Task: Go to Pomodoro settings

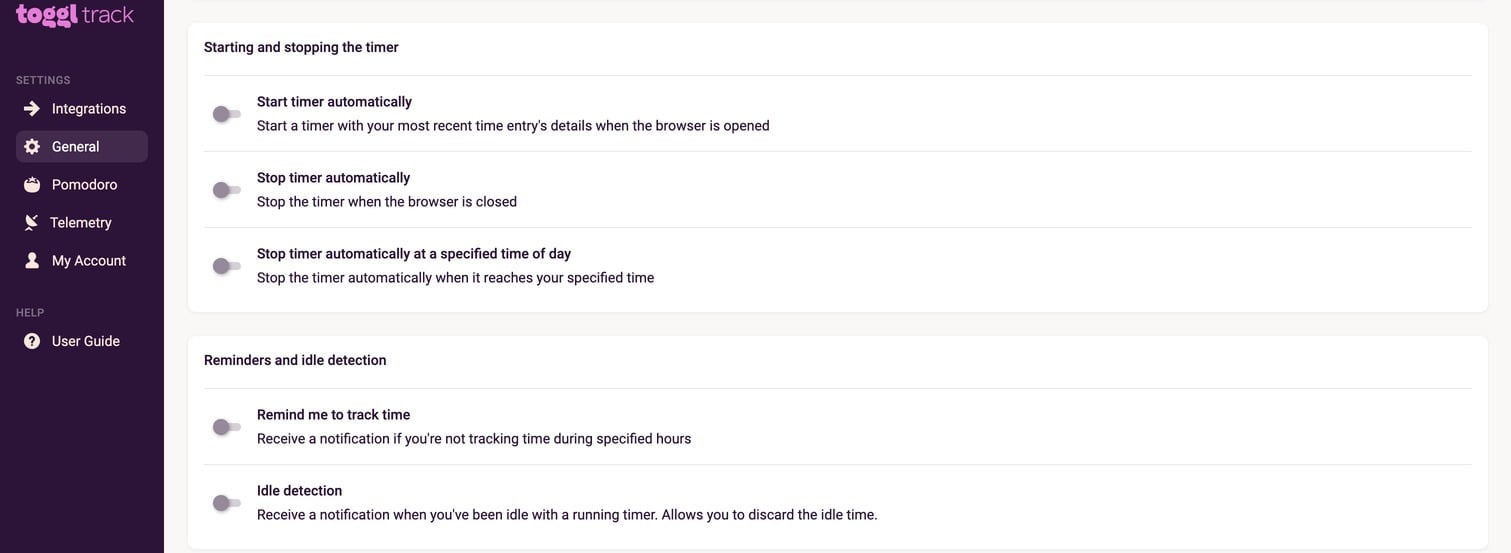Action: tap(84, 185)
